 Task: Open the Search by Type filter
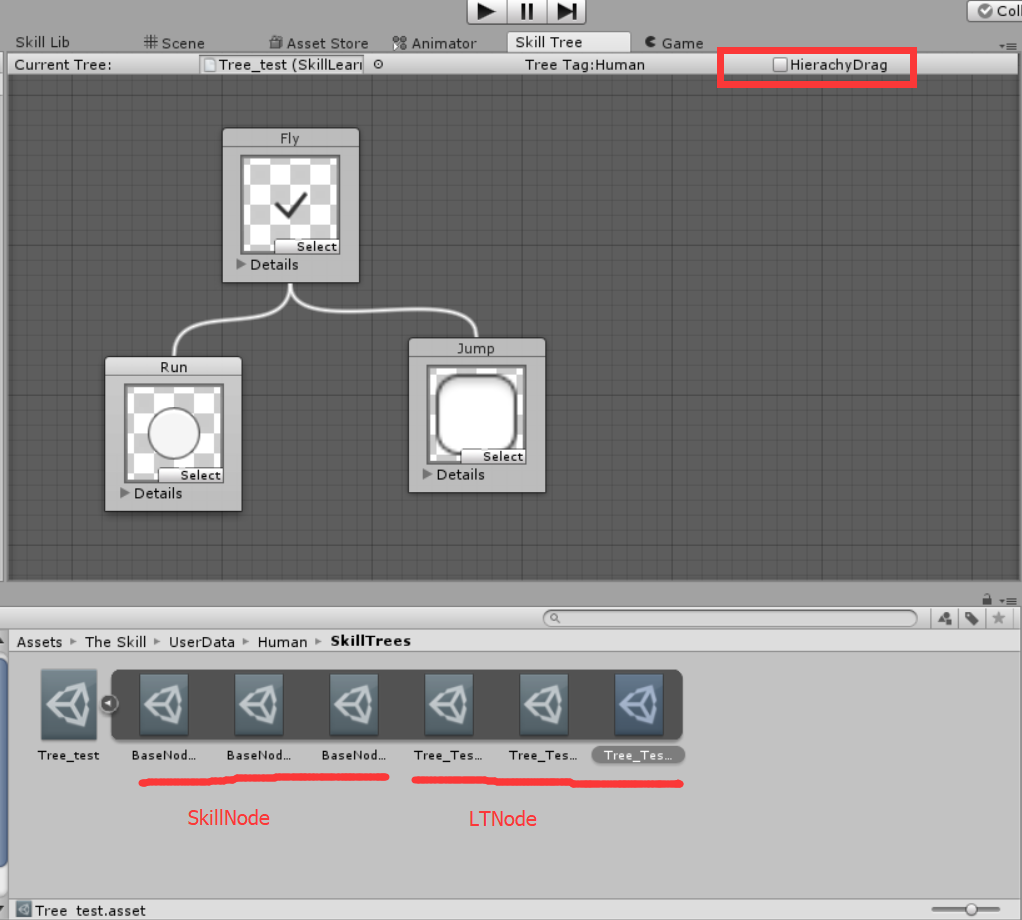(x=944, y=618)
